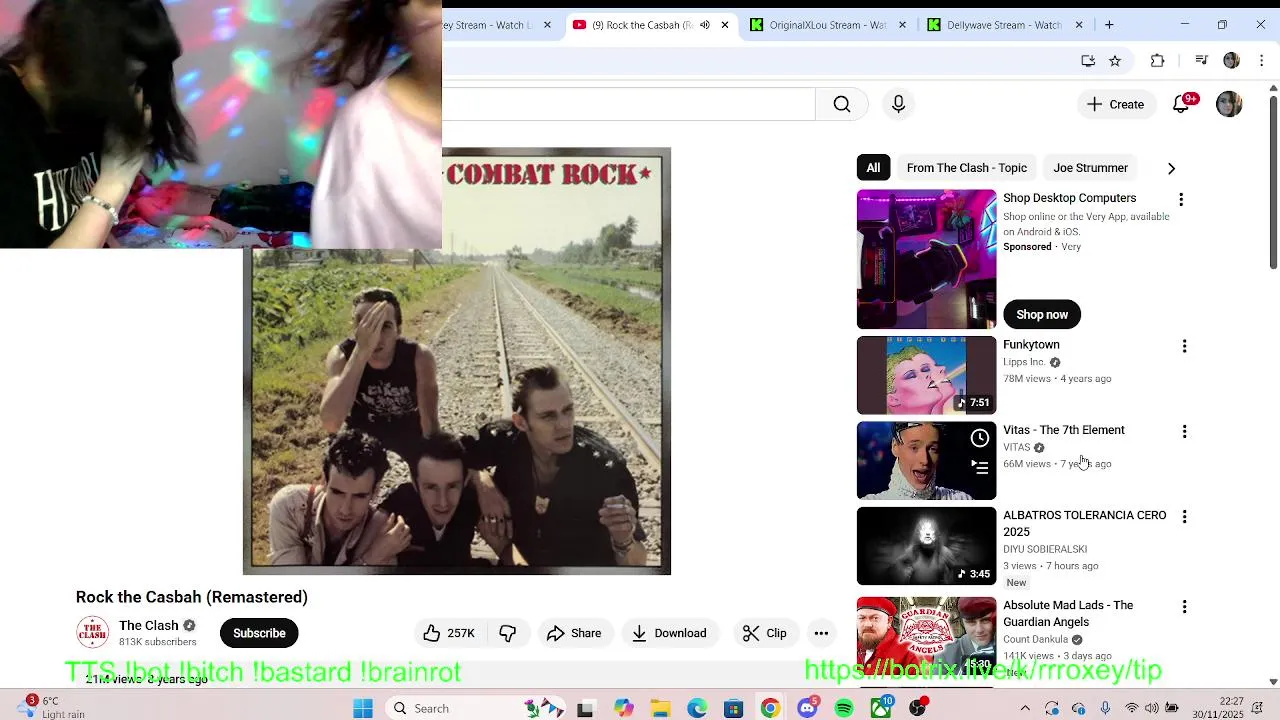Show hidden system tray icons

[x=1025, y=708]
